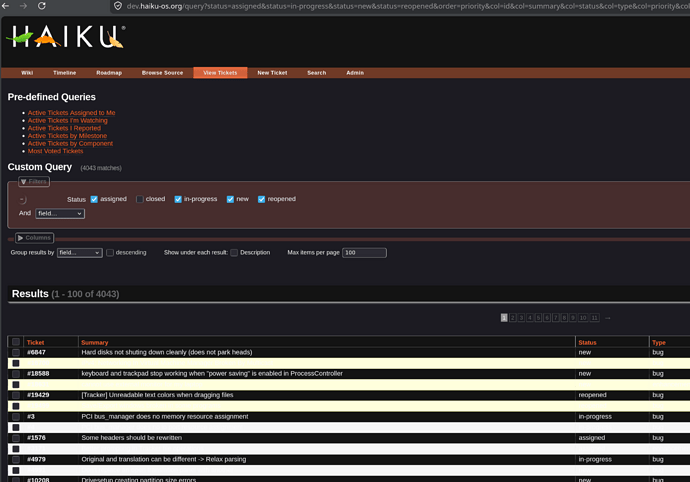Open Active Tickets I'm Watching query
This screenshot has height=482, width=690.
67,121
